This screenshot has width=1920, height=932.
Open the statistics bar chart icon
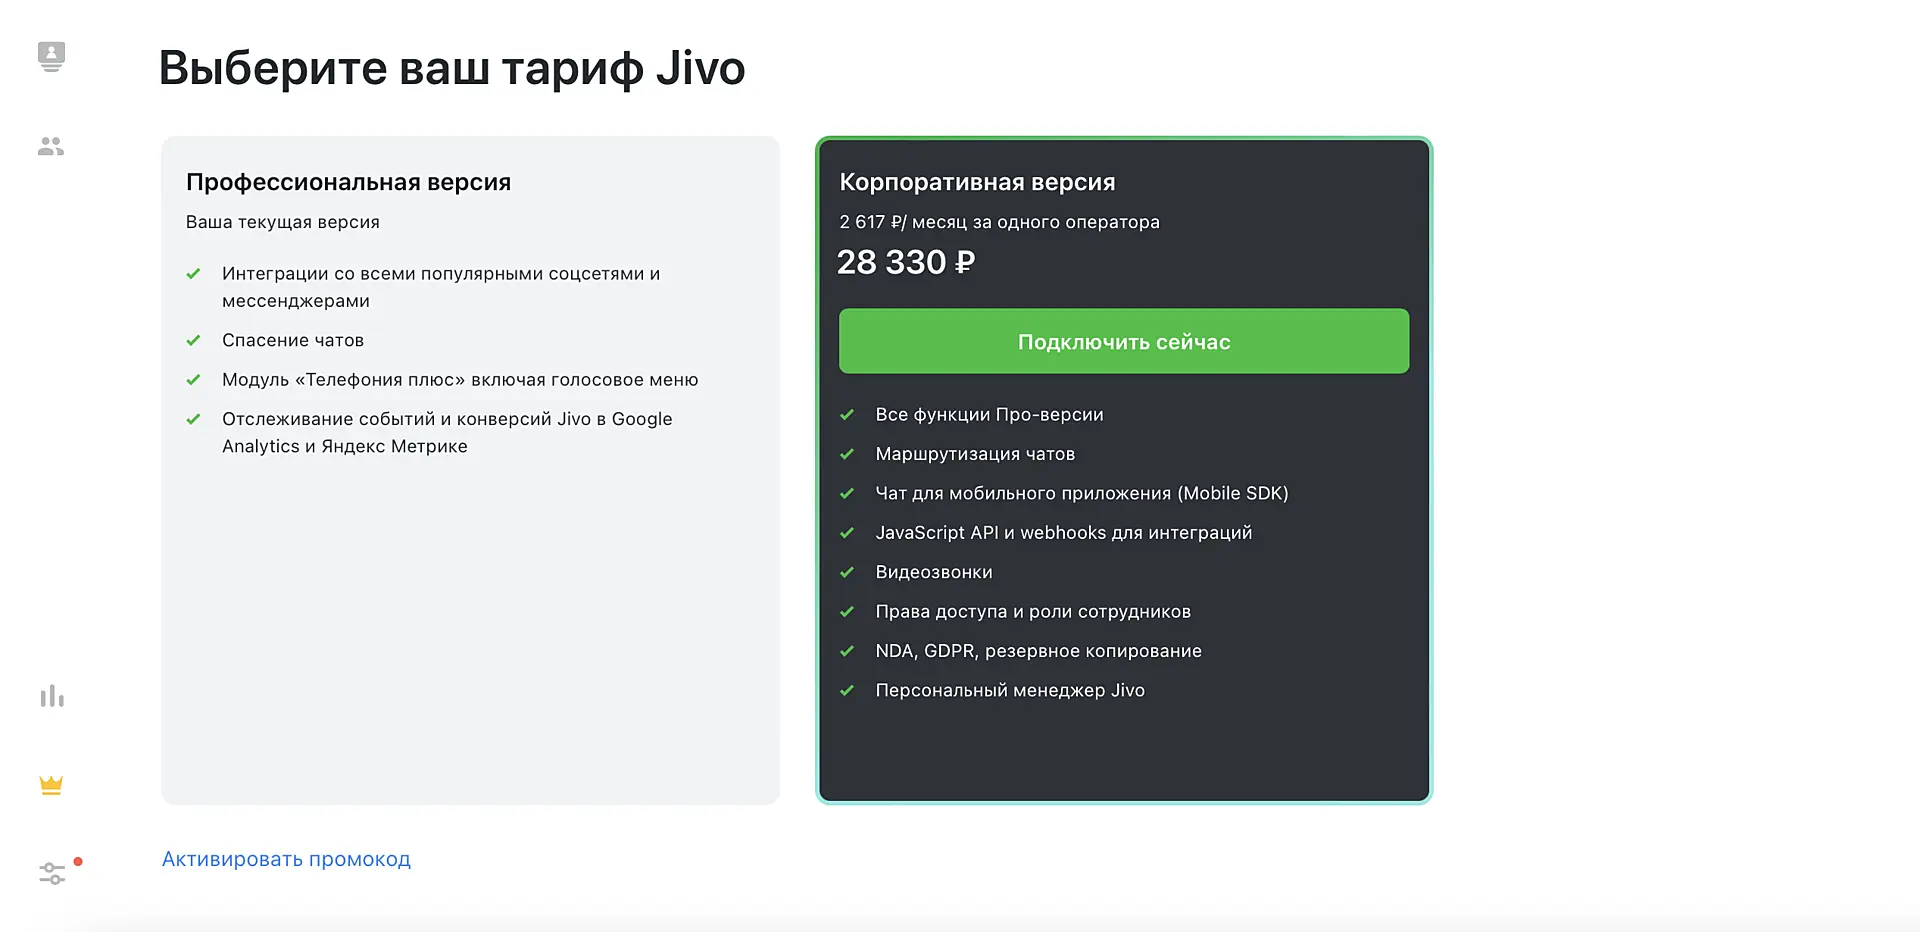(52, 696)
